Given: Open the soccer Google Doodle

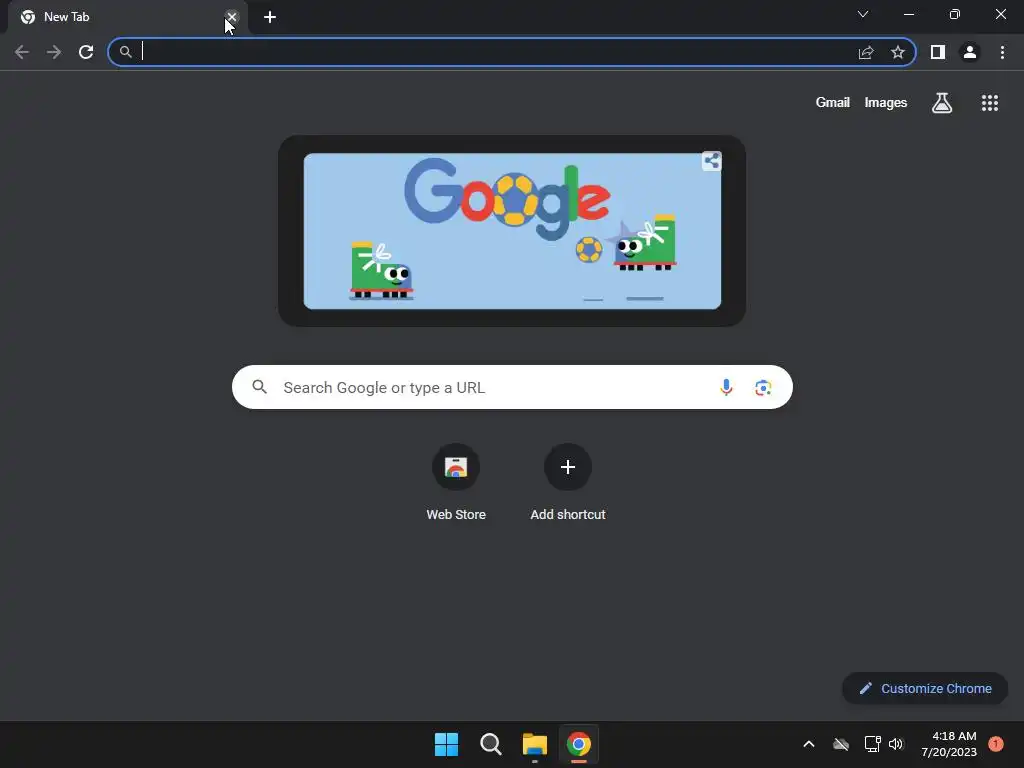Looking at the screenshot, I should (x=512, y=231).
